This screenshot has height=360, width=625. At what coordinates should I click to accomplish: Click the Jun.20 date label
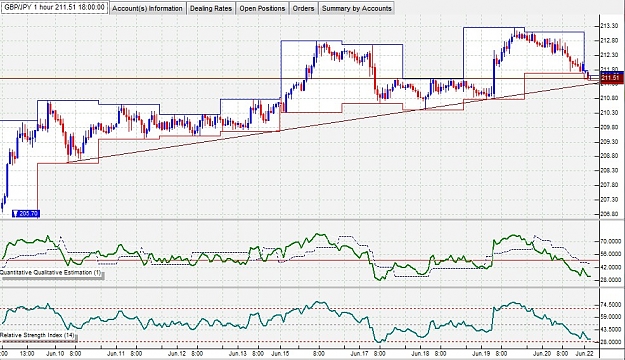click(x=542, y=354)
